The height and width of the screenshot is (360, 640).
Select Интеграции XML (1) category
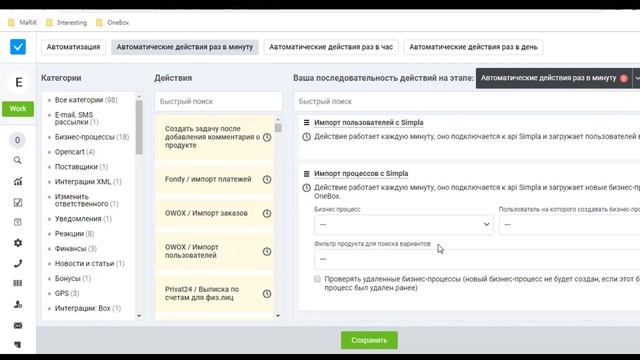coord(88,182)
